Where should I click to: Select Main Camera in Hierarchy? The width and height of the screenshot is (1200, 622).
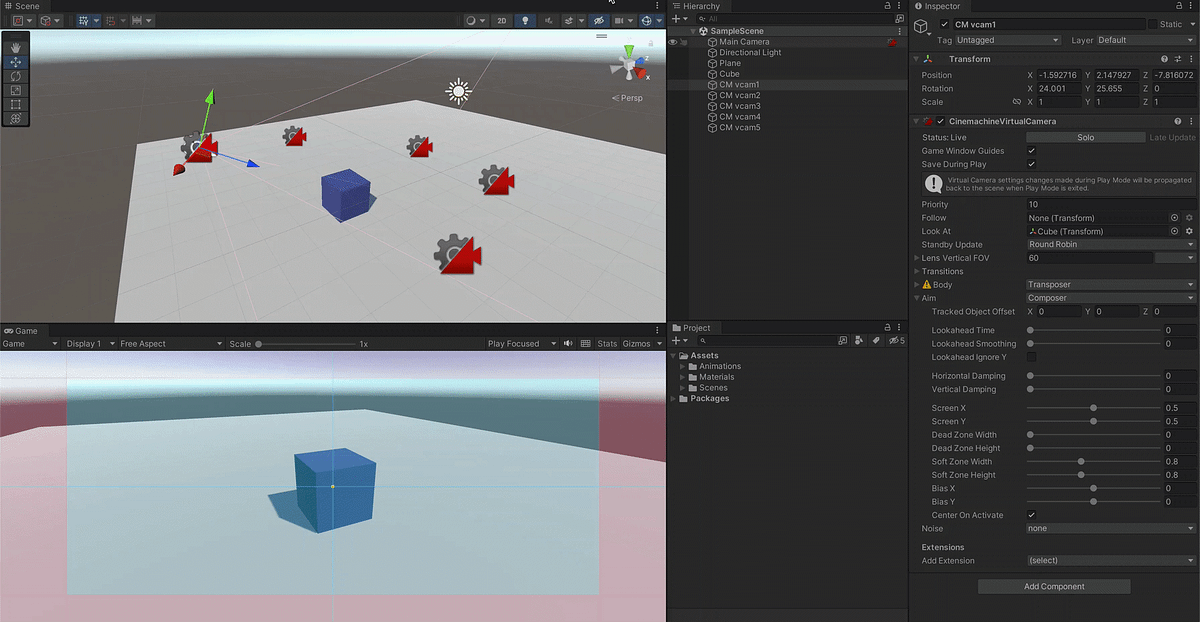pyautogui.click(x=744, y=42)
